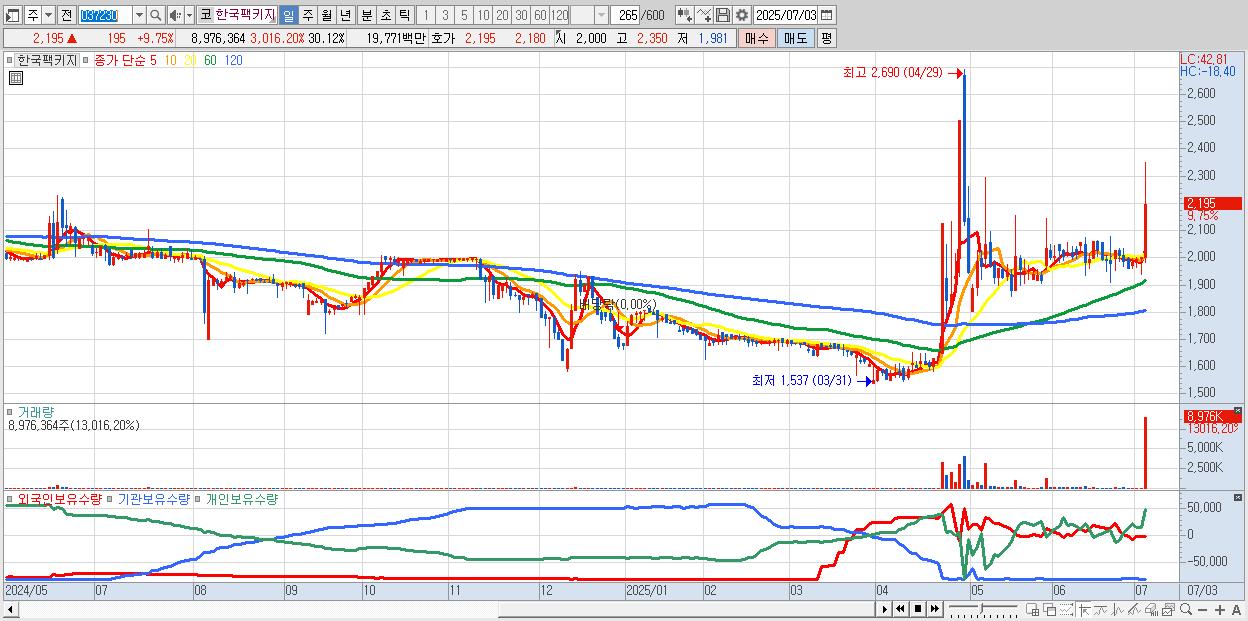Click the rewind playback button
This screenshot has height=621, width=1248.
[x=900, y=609]
